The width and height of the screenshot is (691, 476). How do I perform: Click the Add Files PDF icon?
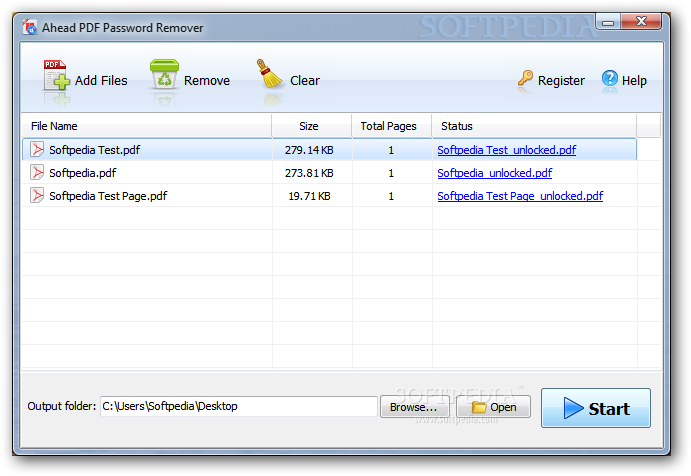(56, 75)
